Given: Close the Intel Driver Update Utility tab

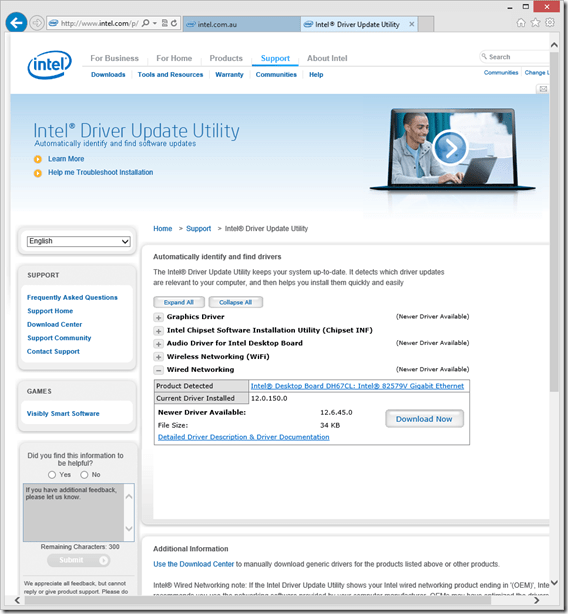Looking at the screenshot, I should (x=411, y=24).
